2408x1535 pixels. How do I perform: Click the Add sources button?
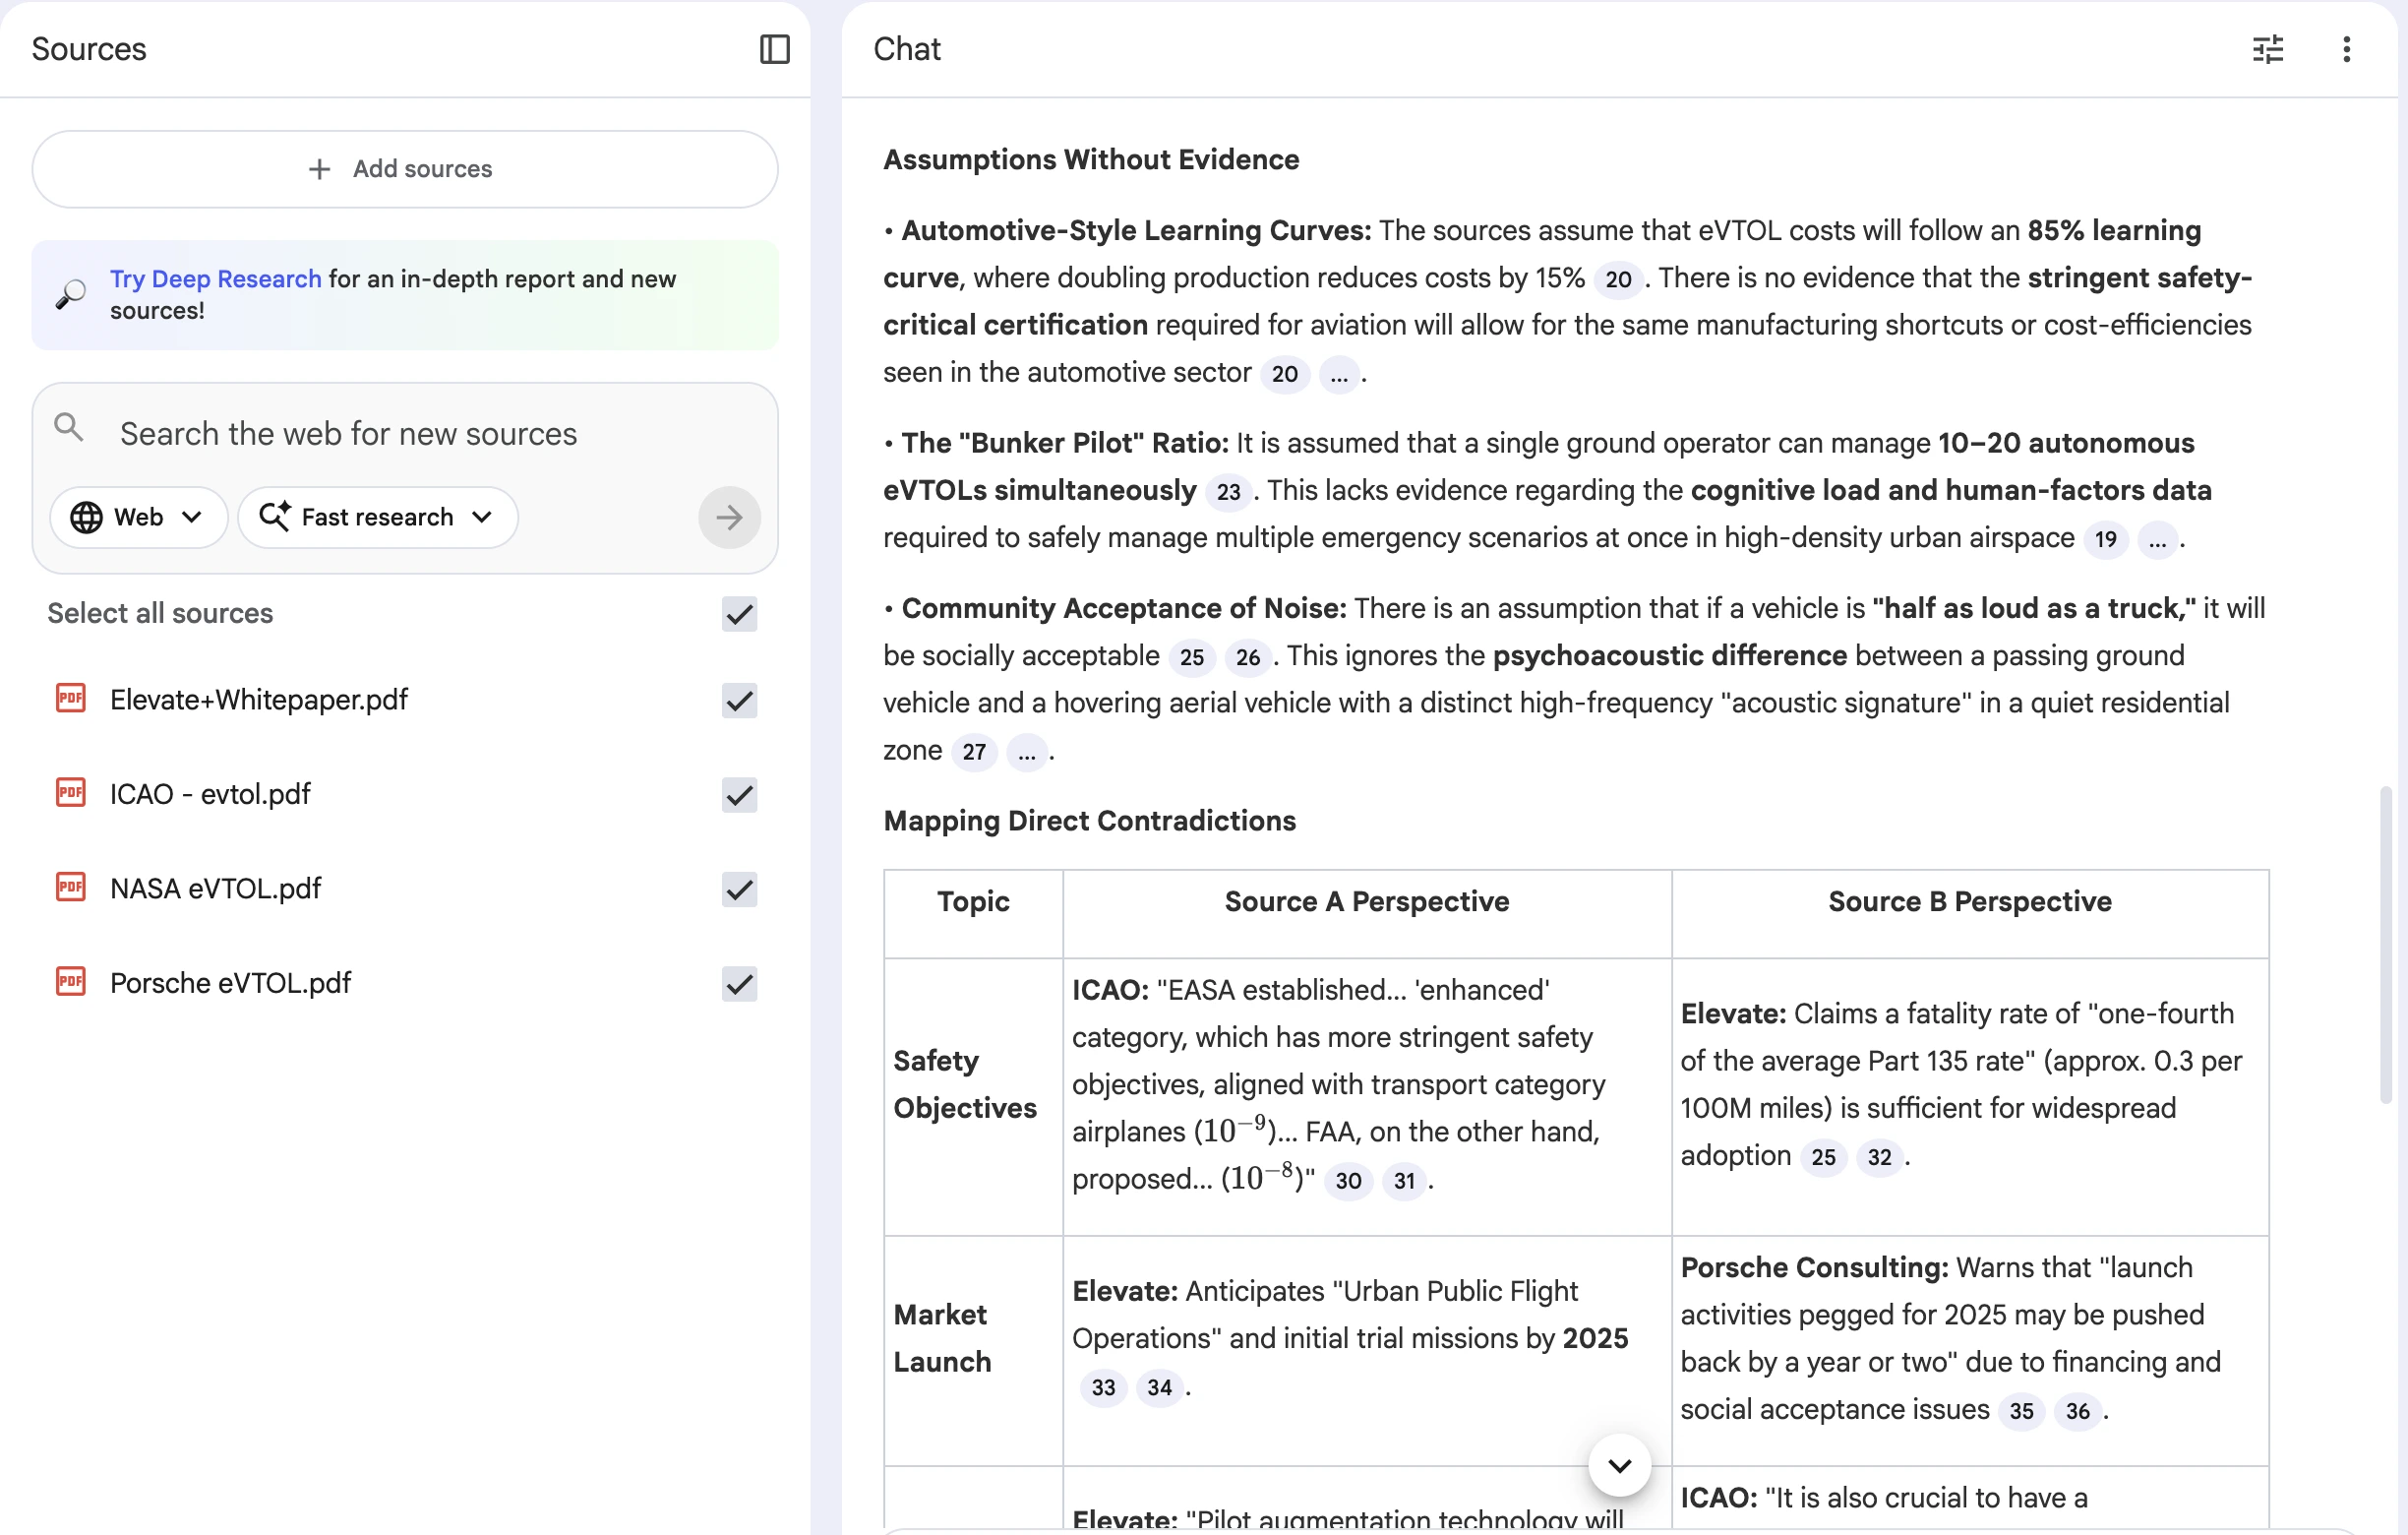click(404, 169)
